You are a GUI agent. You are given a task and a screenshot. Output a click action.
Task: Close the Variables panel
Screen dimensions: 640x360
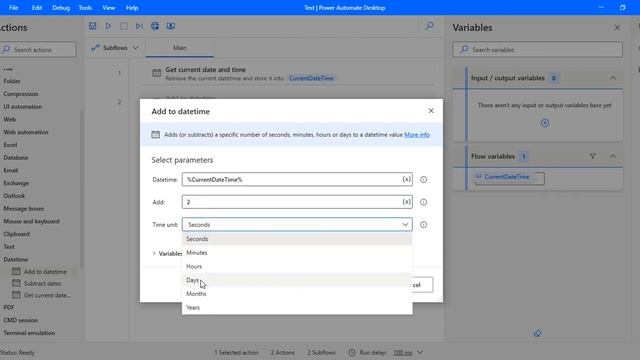(617, 28)
